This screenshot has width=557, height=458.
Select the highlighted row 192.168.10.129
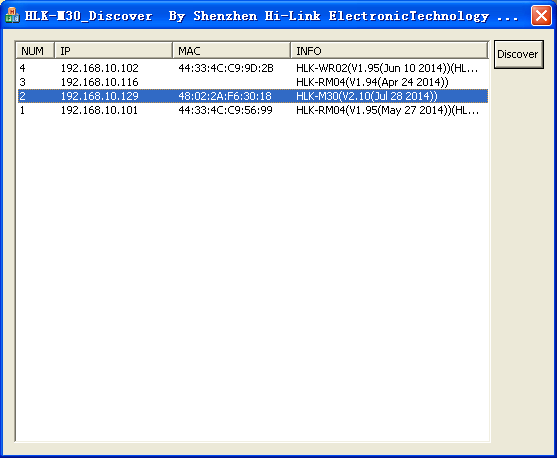[x=253, y=96]
